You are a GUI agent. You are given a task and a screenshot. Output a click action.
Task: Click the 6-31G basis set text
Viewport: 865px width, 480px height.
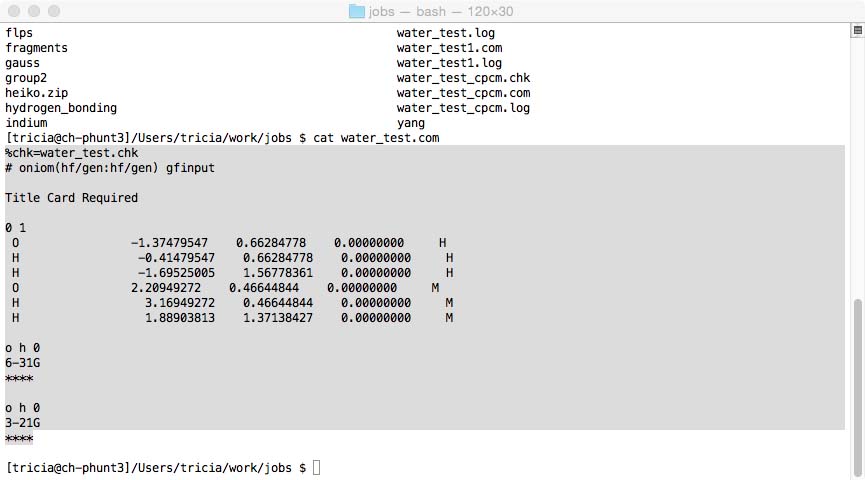coord(23,363)
